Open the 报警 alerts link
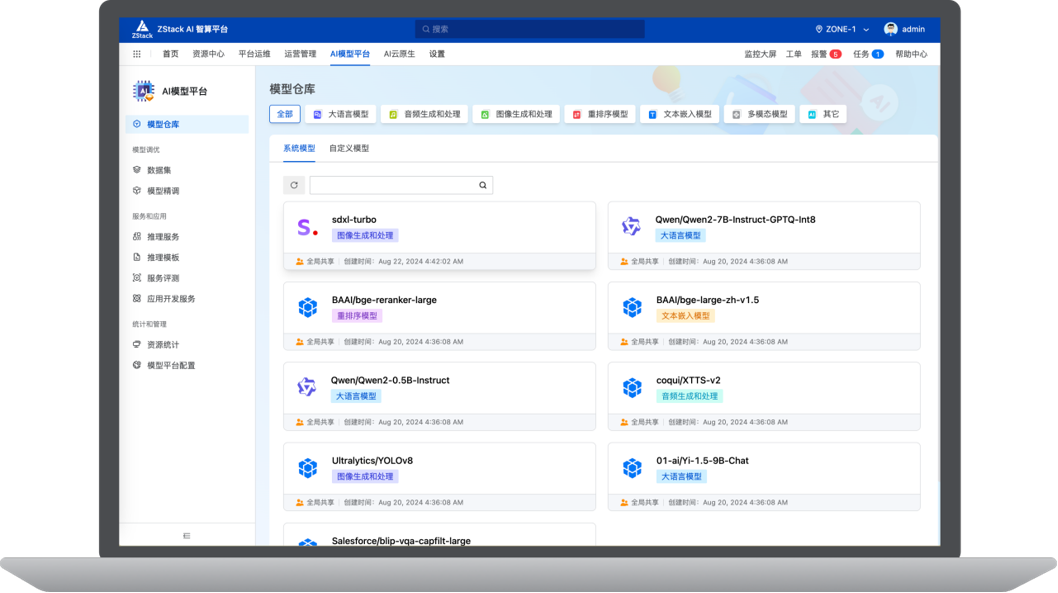Viewport: 1058px width, 593px height. point(826,54)
